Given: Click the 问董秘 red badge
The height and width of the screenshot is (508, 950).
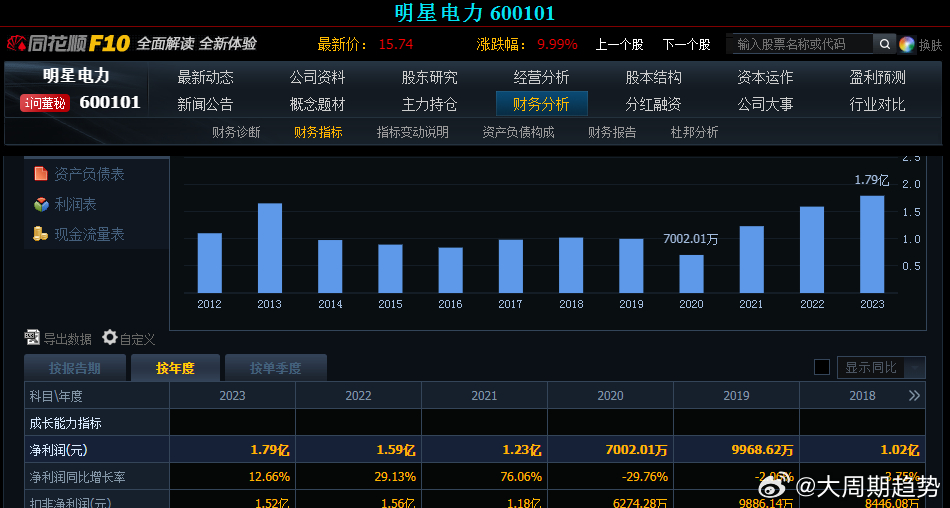Looking at the screenshot, I should point(45,103).
